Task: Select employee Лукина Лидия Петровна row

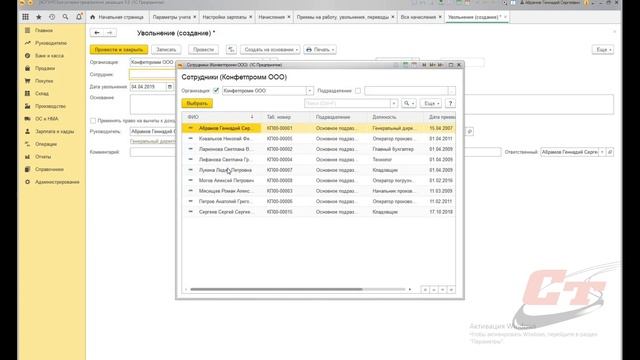Action: click(x=319, y=170)
